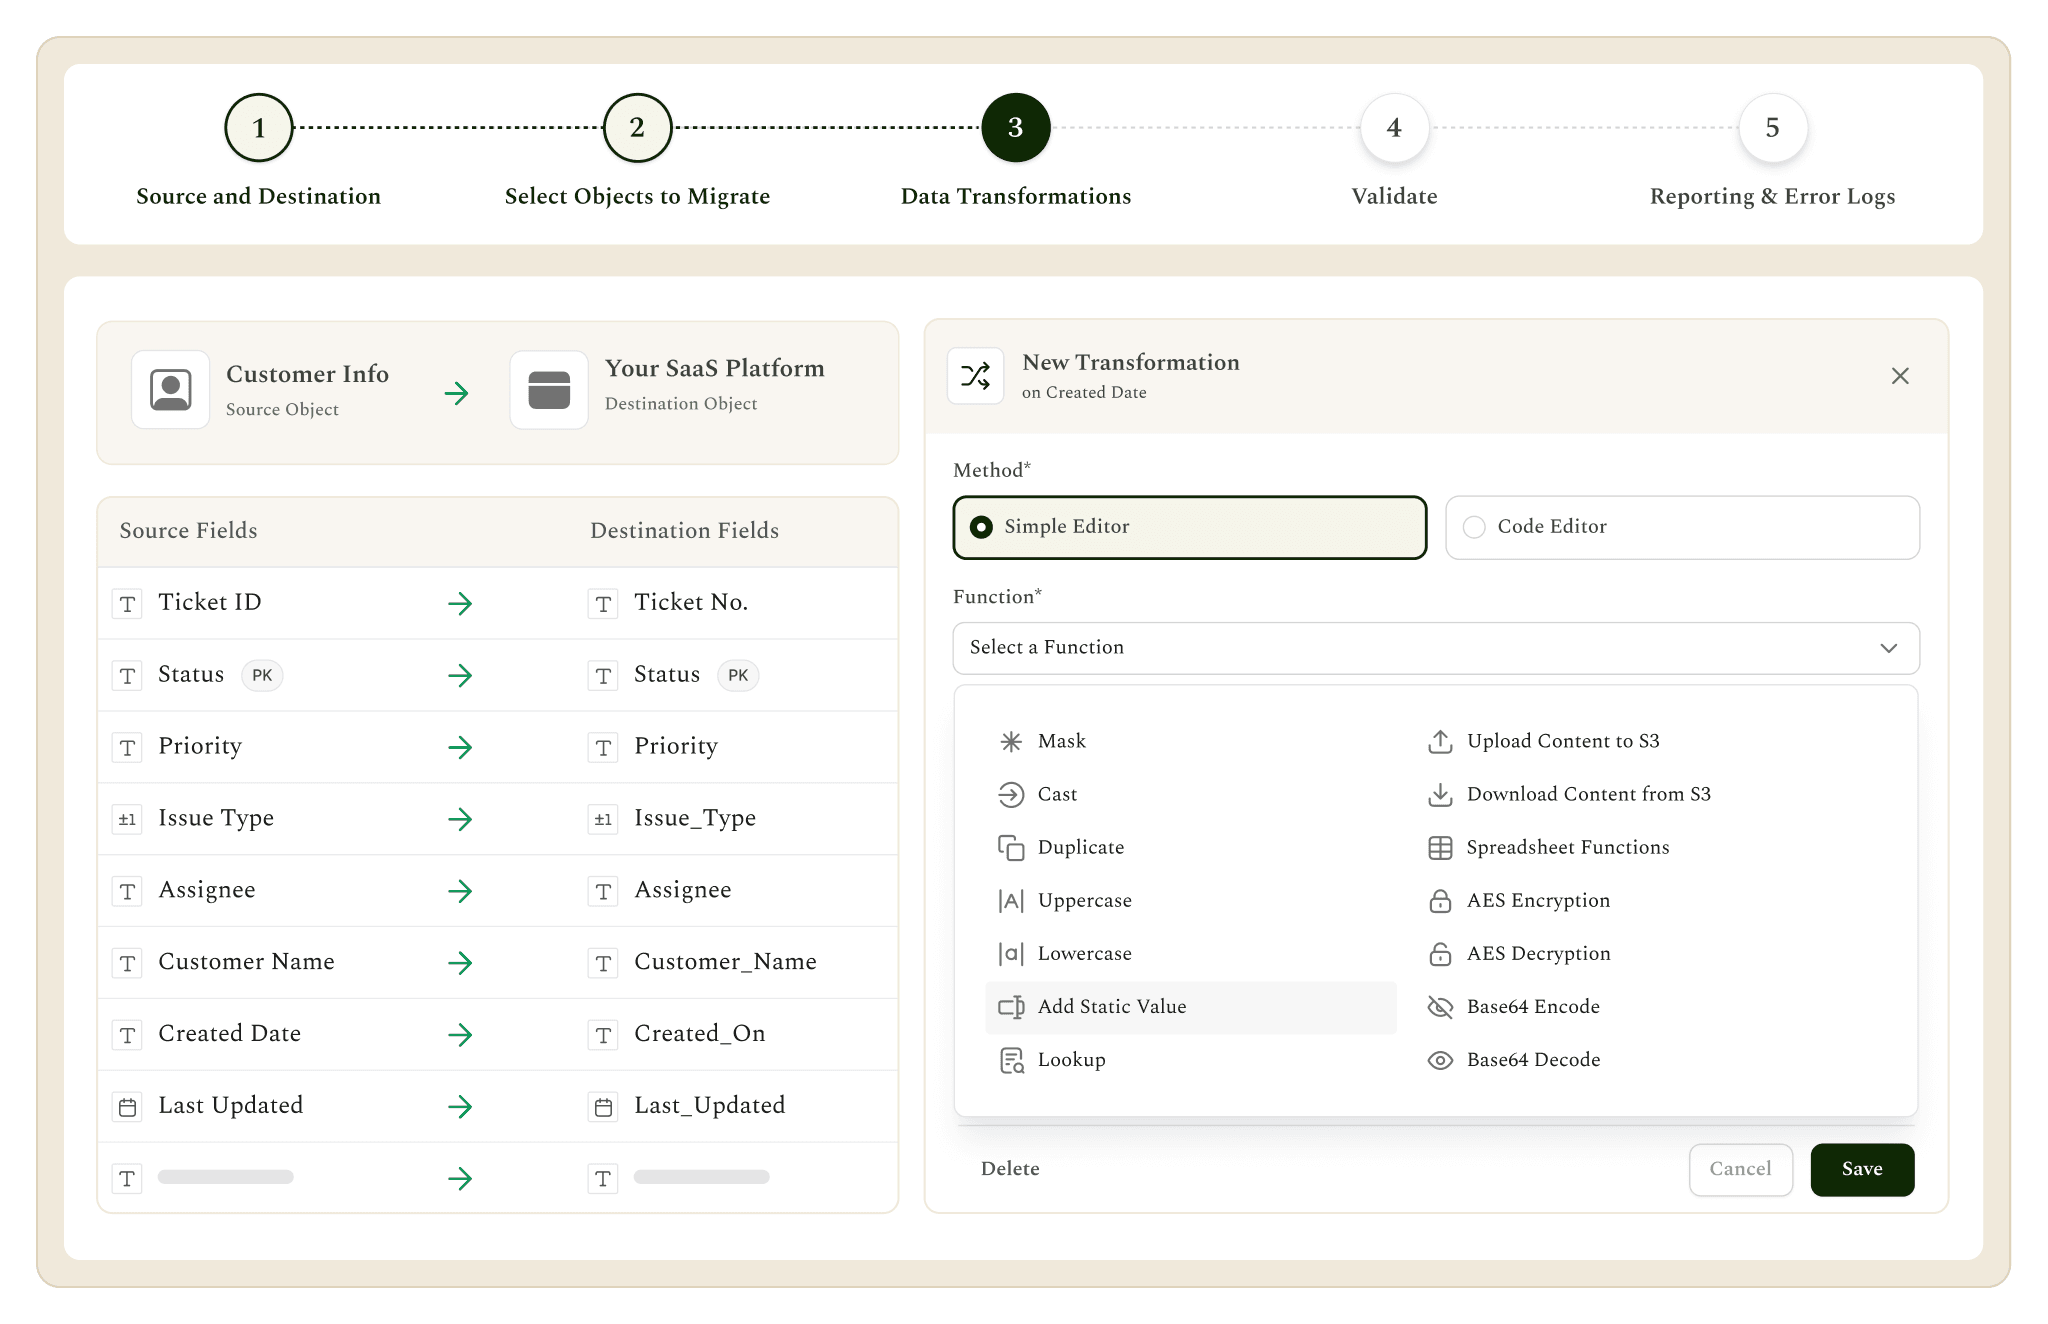The height and width of the screenshot is (1324, 2048).
Task: Click the Save button
Action: [1862, 1169]
